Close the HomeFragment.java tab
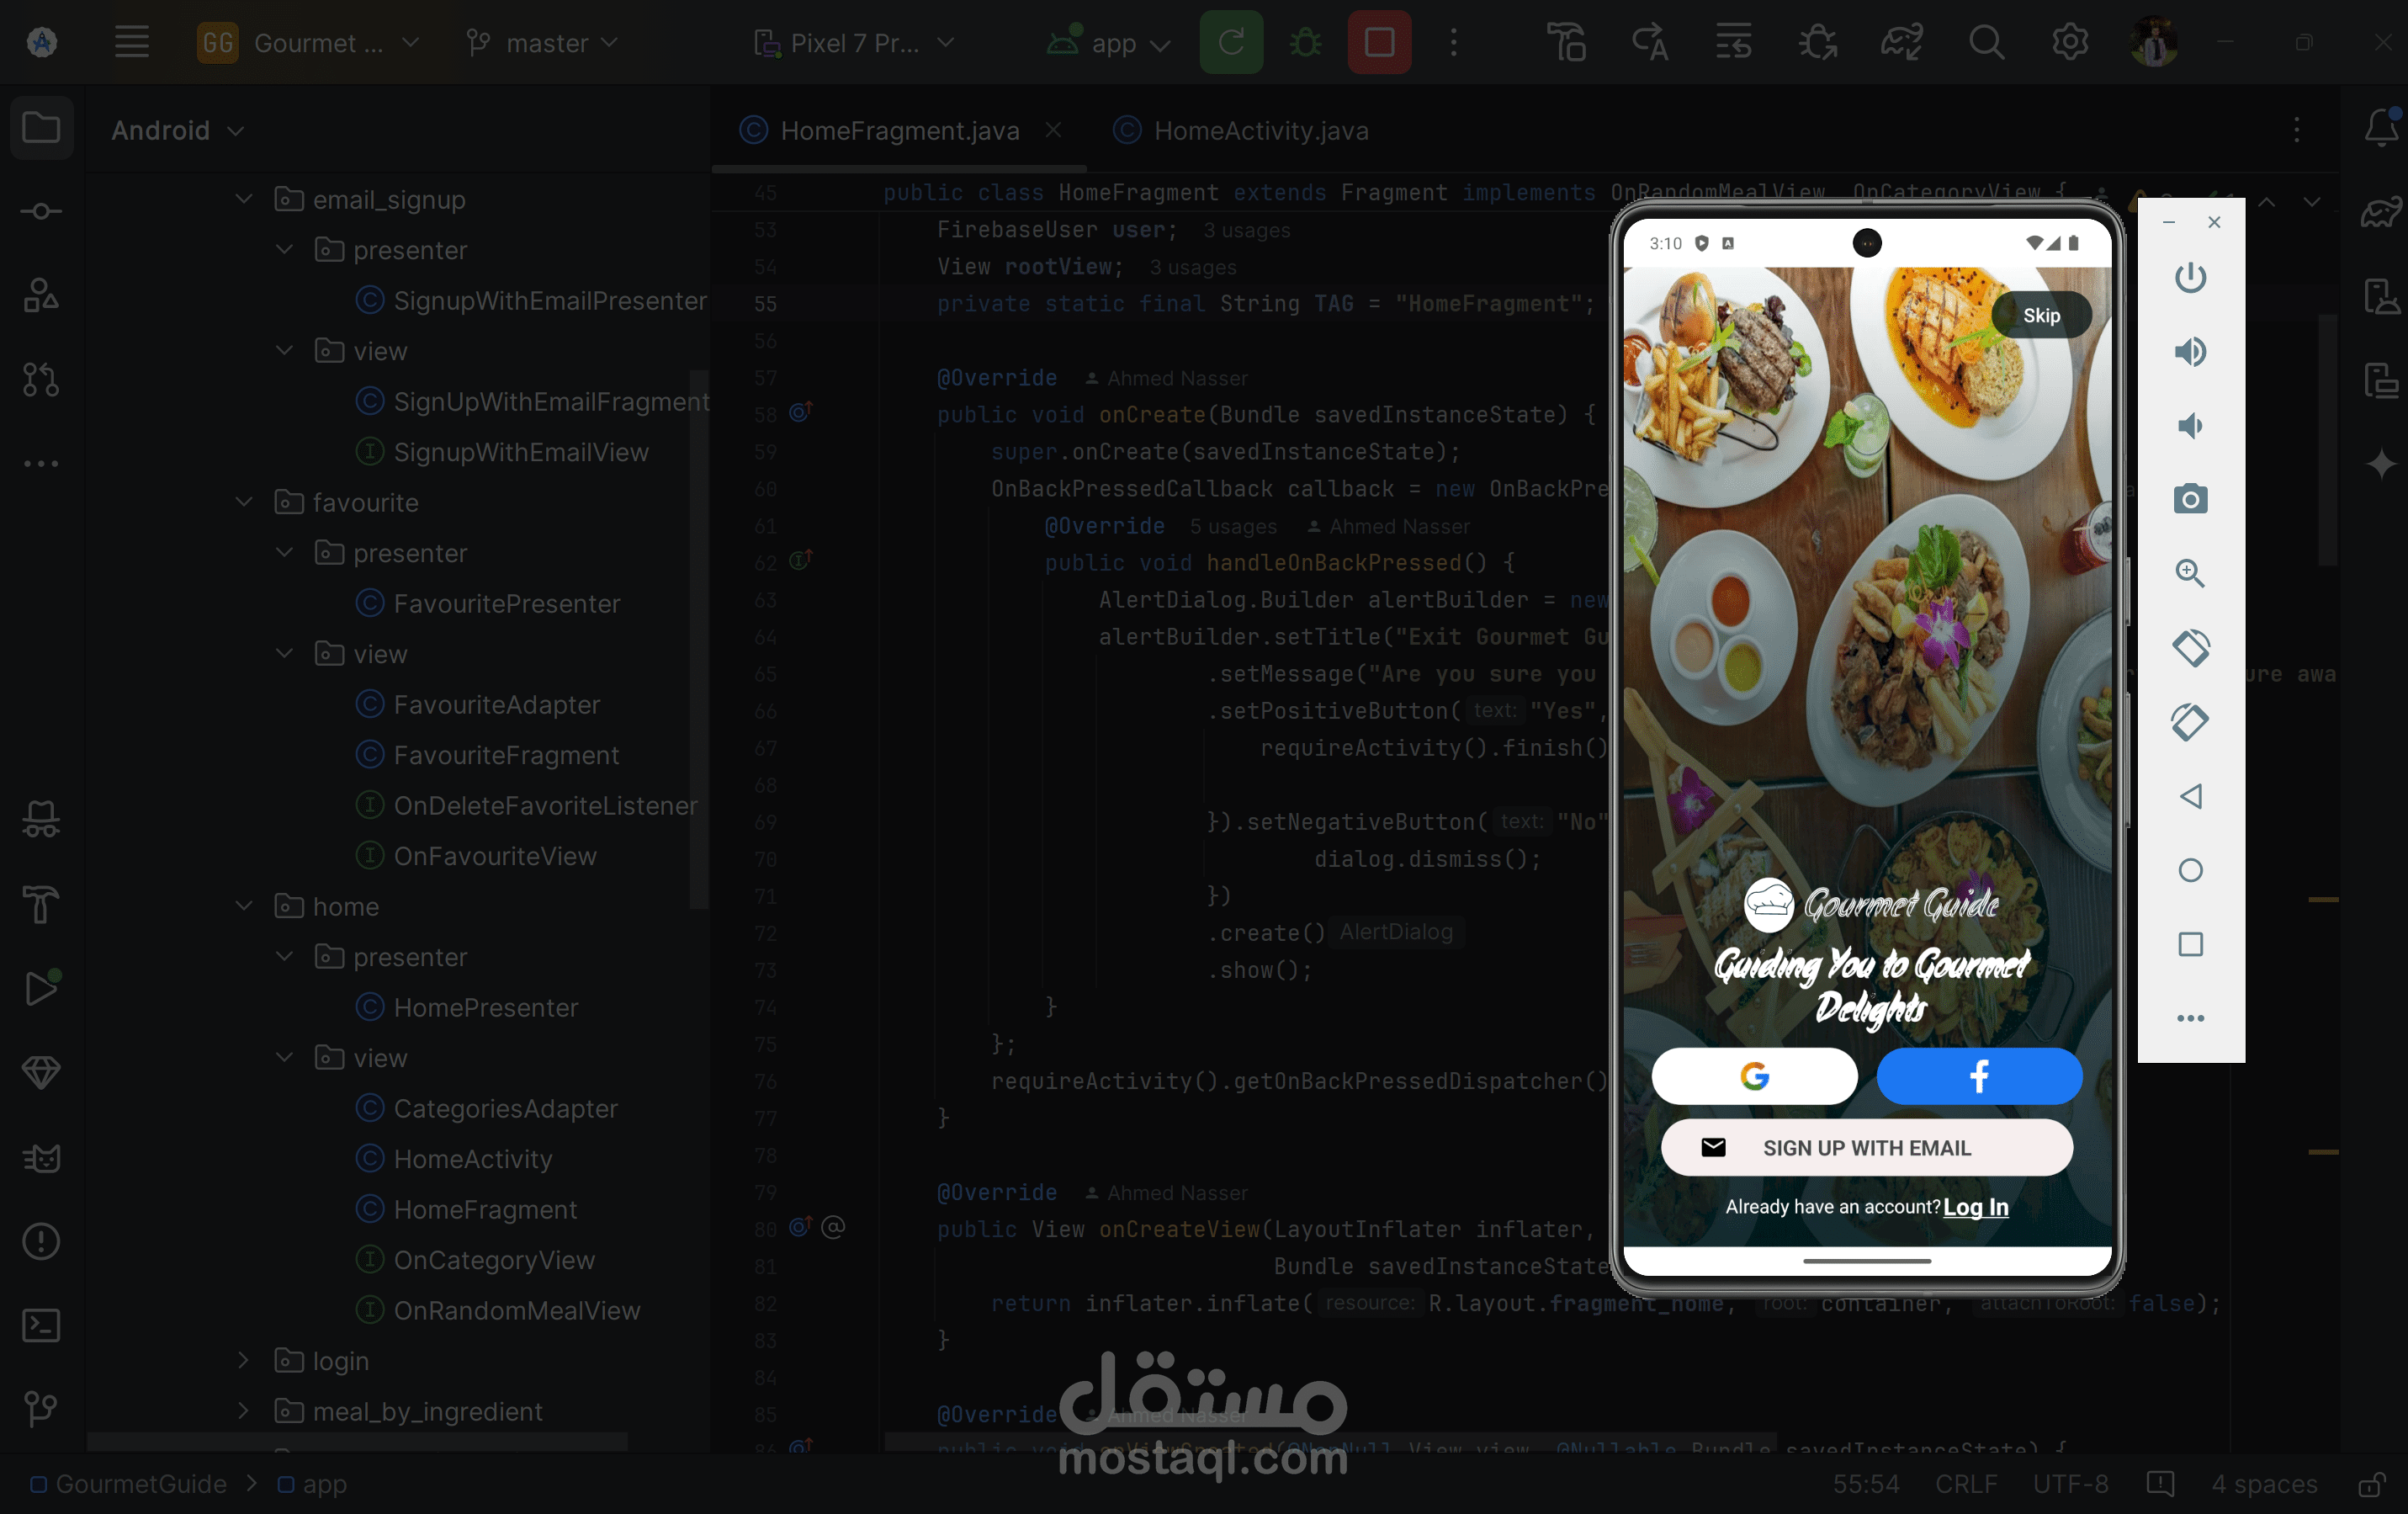 [x=1053, y=130]
